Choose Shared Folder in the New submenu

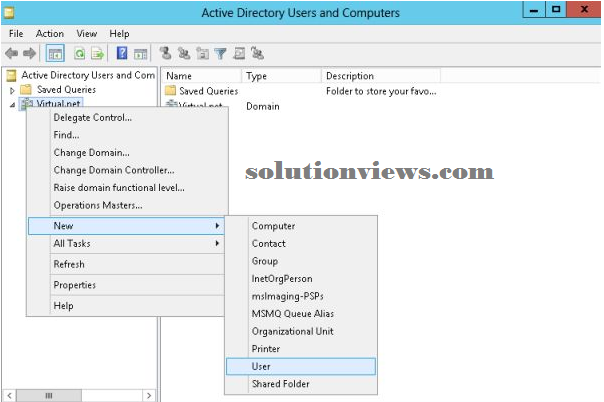[x=301, y=384]
